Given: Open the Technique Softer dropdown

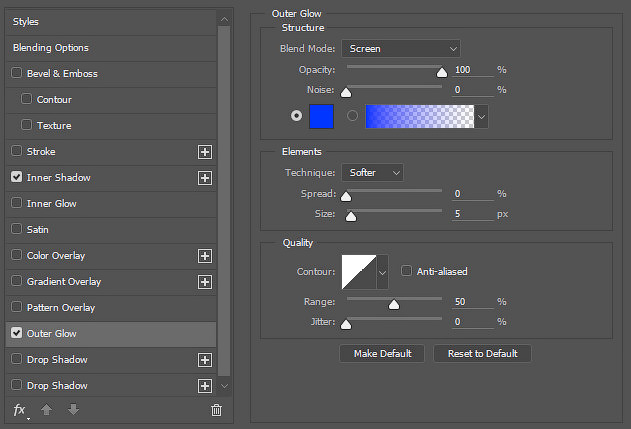Looking at the screenshot, I should click(x=372, y=173).
